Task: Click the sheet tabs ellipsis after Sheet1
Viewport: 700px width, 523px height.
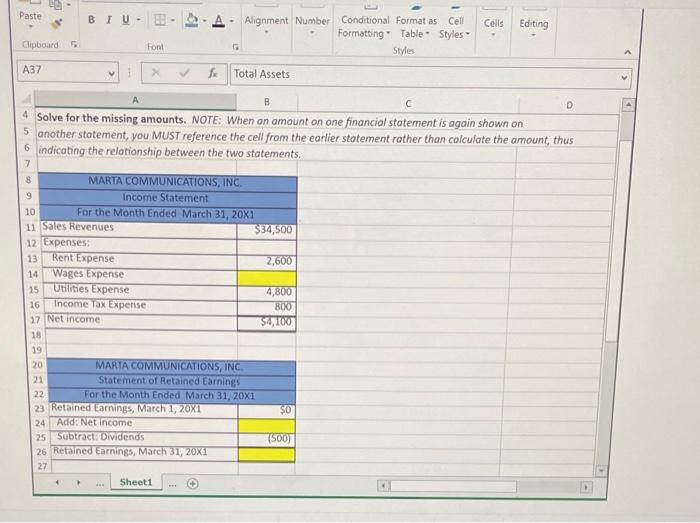Action: pyautogui.click(x=172, y=484)
